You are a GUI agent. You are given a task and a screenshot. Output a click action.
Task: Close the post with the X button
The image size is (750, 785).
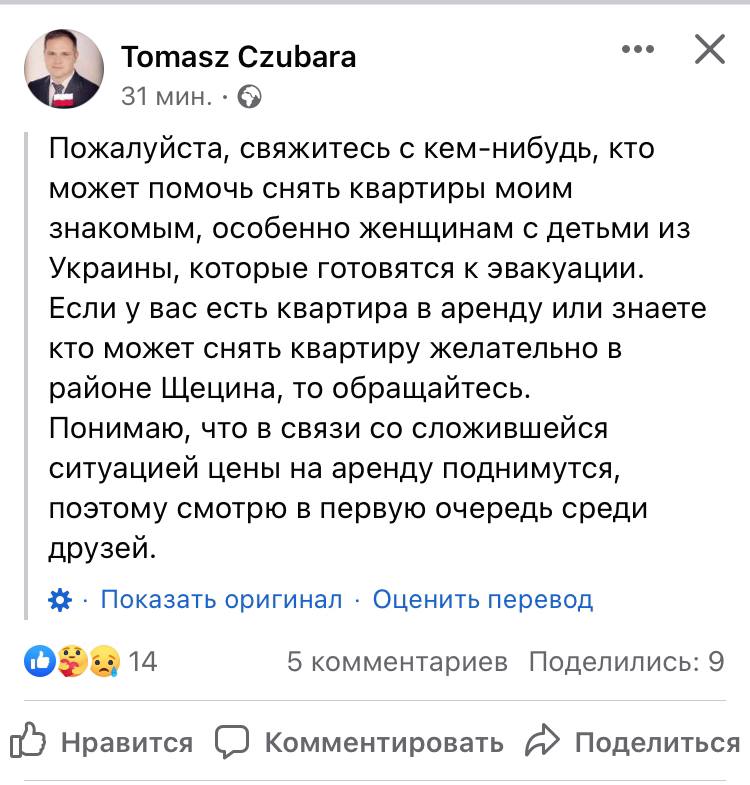(709, 49)
